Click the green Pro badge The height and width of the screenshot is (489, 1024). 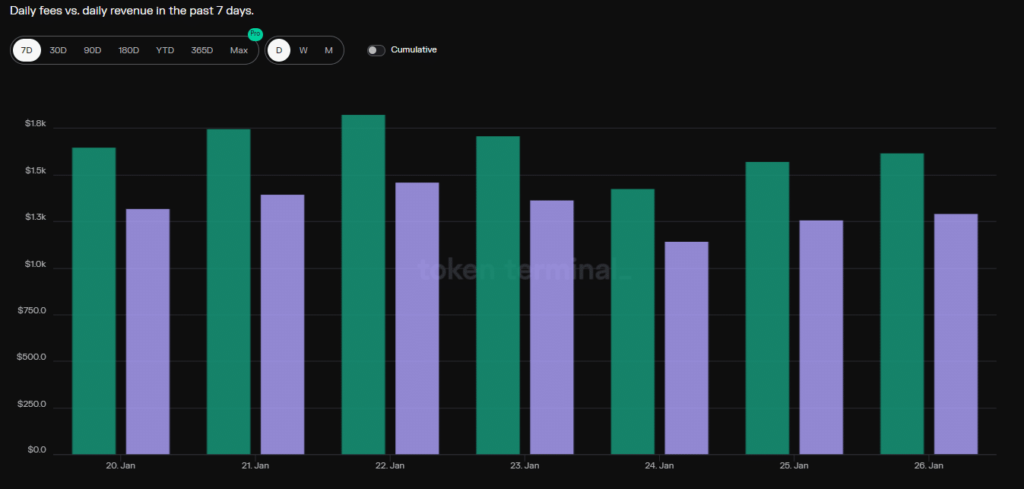pos(254,34)
